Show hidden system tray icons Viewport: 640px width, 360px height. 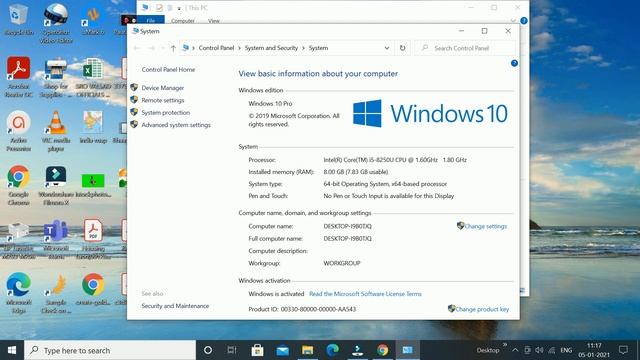515,350
